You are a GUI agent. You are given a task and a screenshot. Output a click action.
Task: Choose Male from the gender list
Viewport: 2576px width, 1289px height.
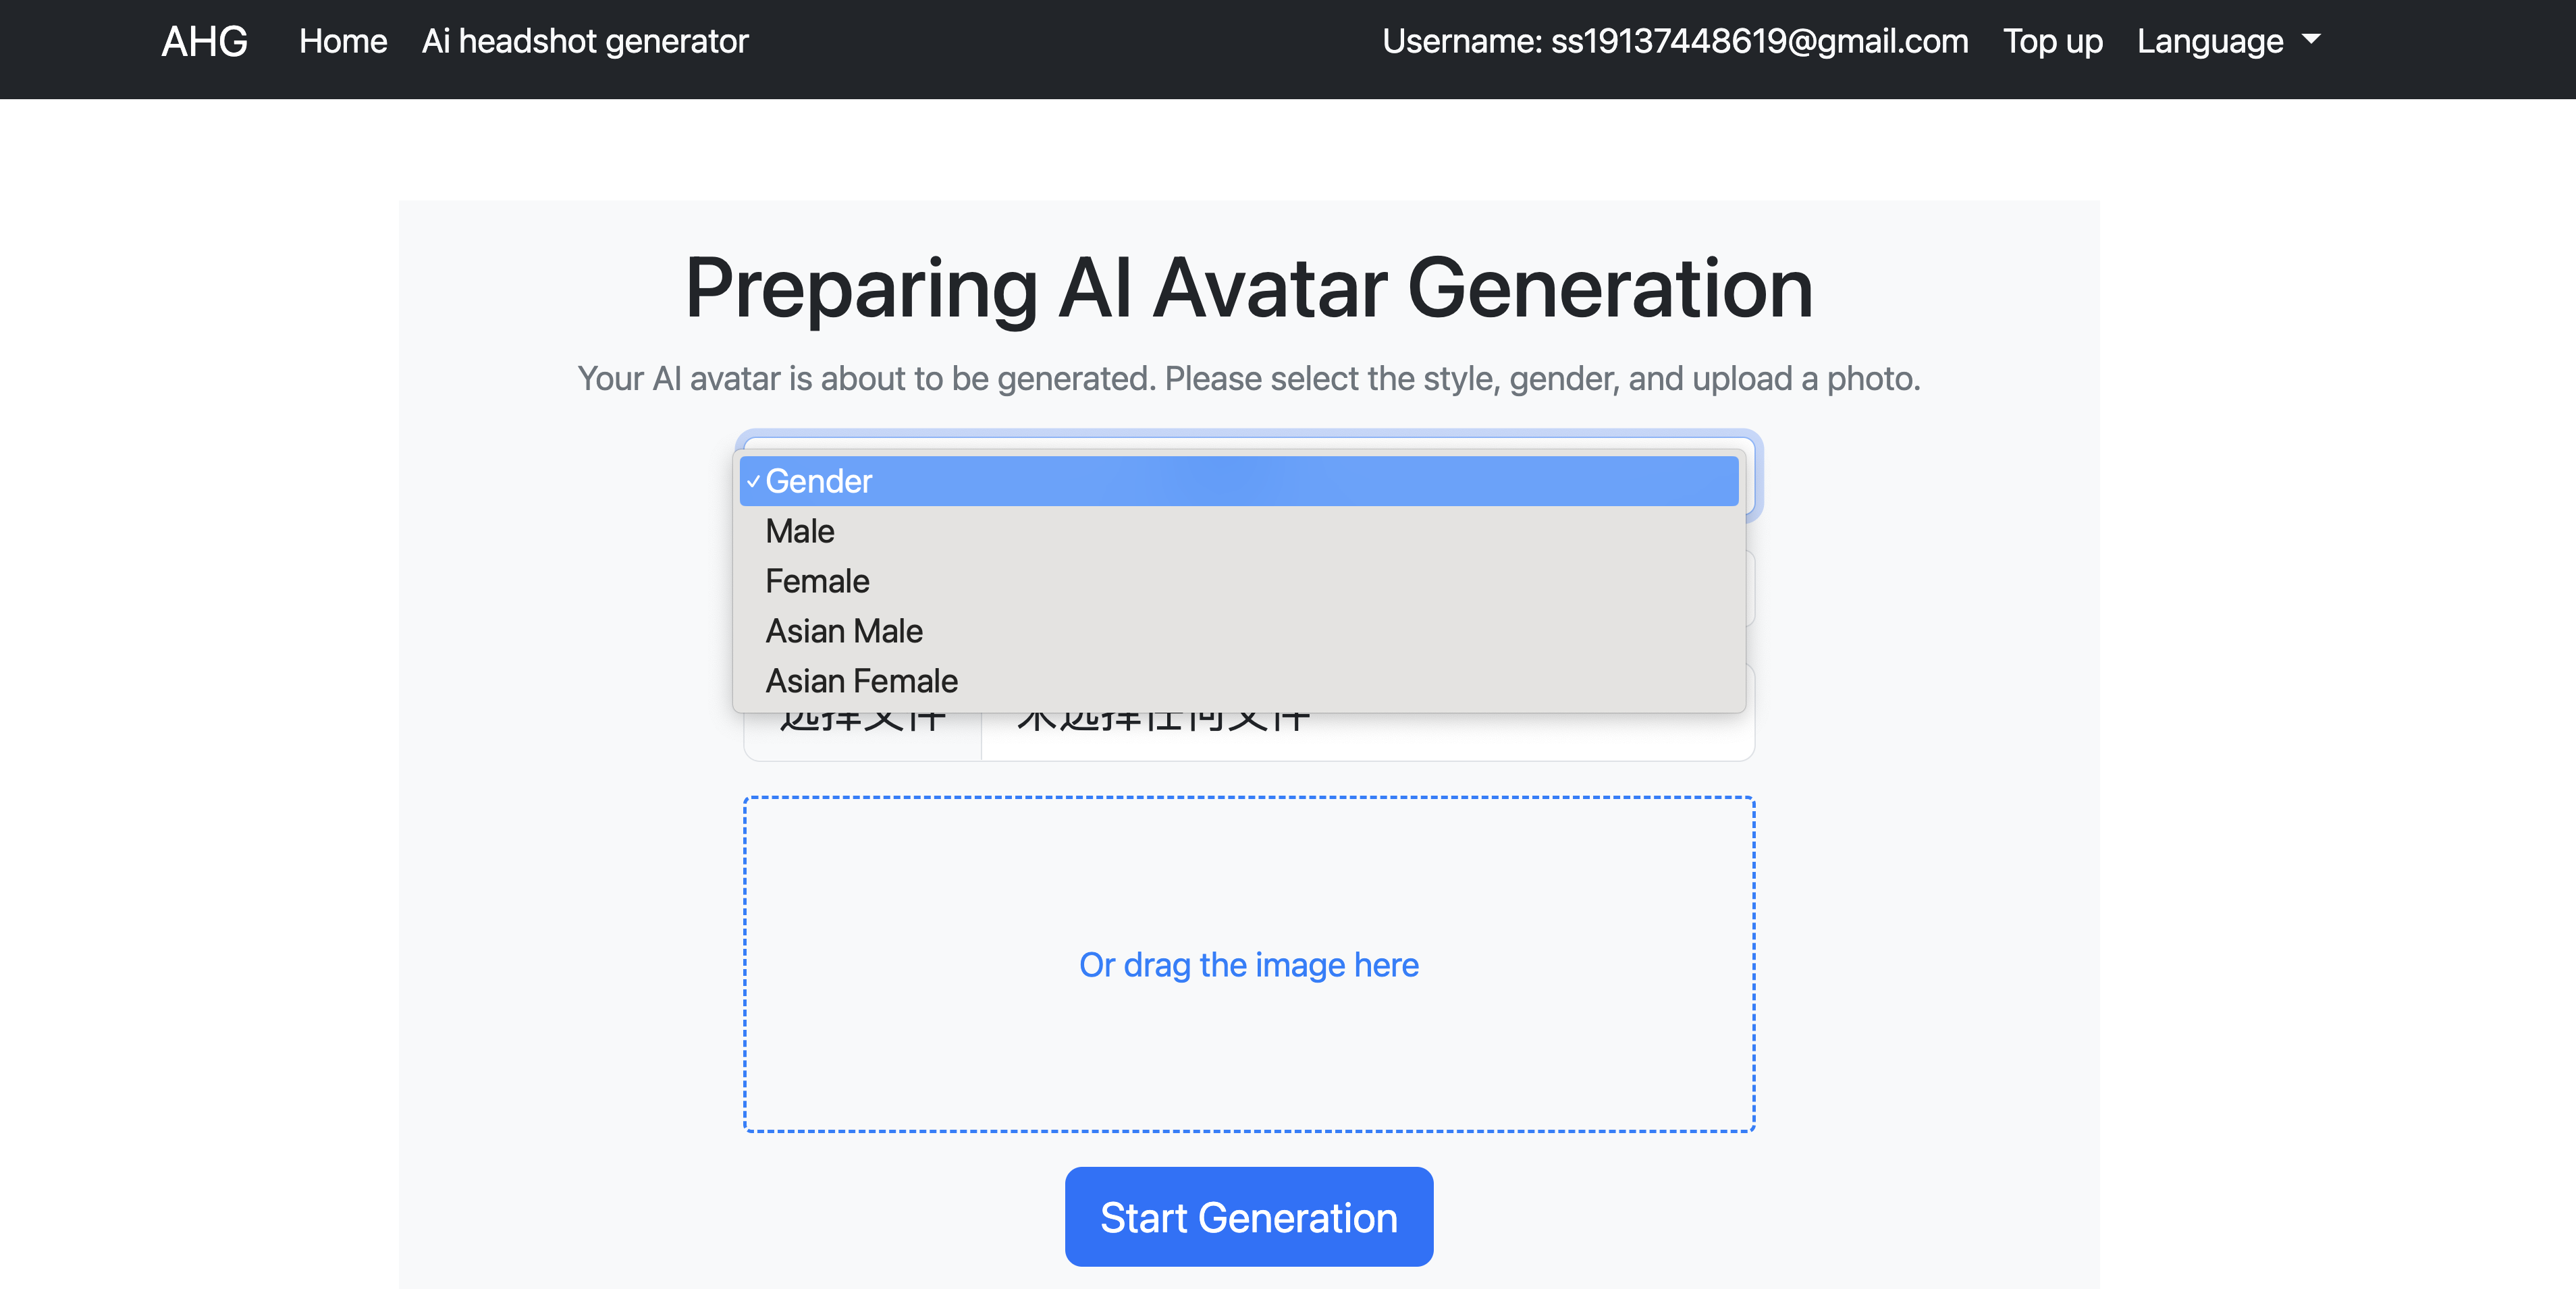coord(800,531)
